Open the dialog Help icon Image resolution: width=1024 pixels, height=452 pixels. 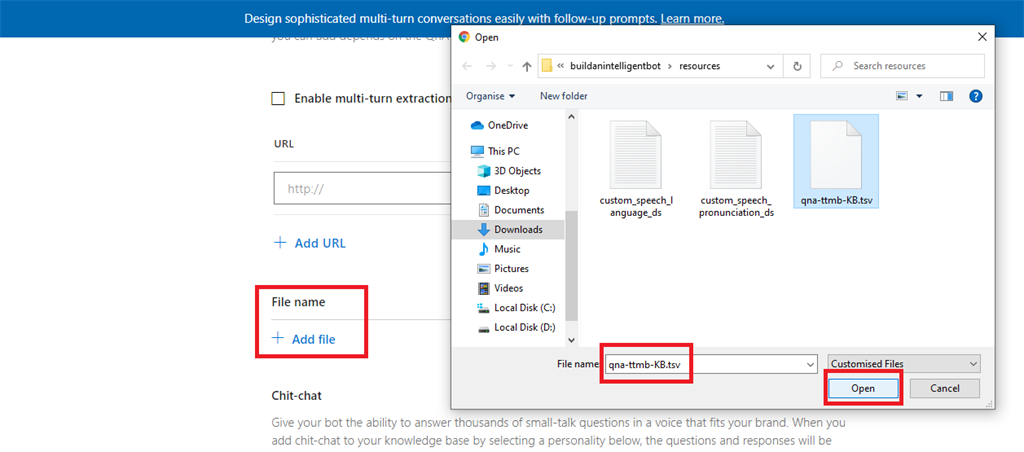pyautogui.click(x=975, y=96)
